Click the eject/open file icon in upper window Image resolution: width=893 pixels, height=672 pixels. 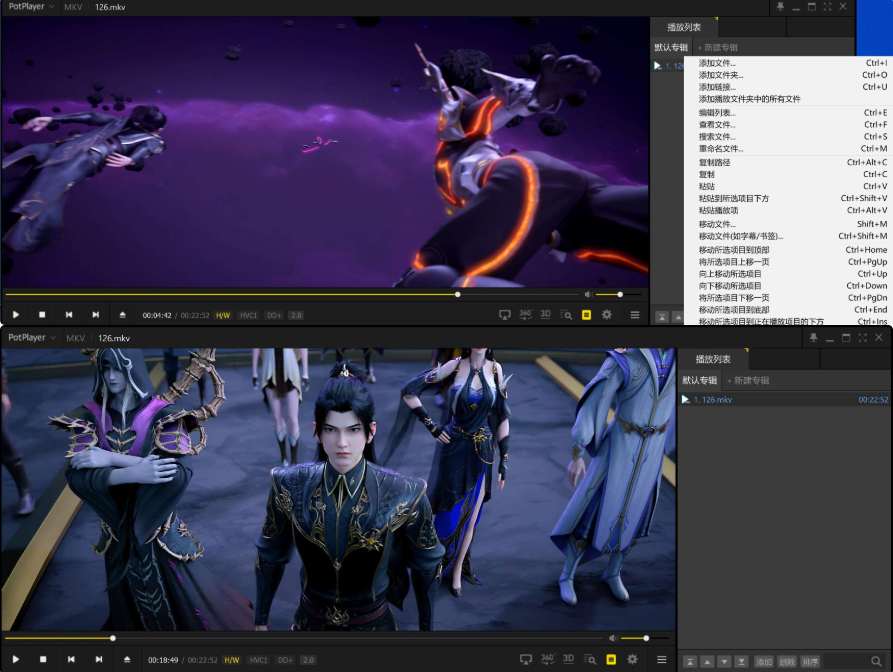[122, 315]
